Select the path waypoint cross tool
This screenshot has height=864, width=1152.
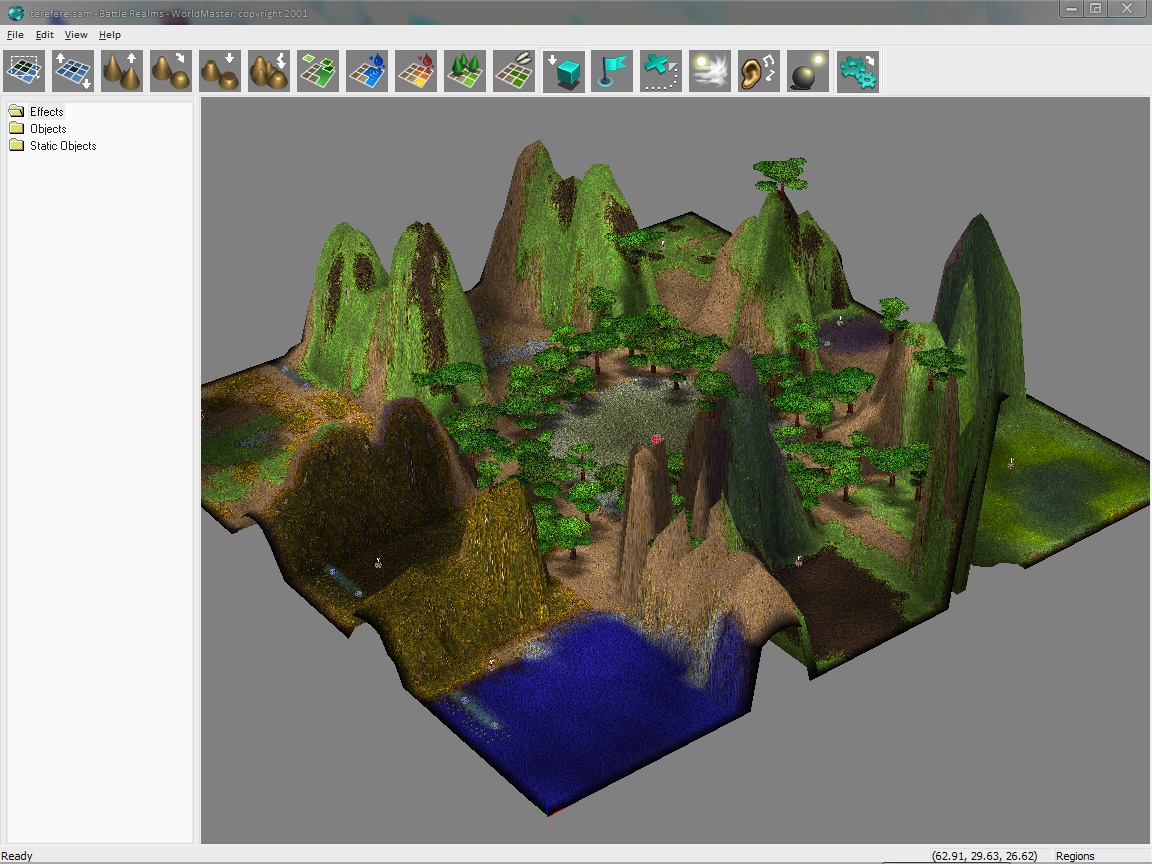click(x=661, y=71)
